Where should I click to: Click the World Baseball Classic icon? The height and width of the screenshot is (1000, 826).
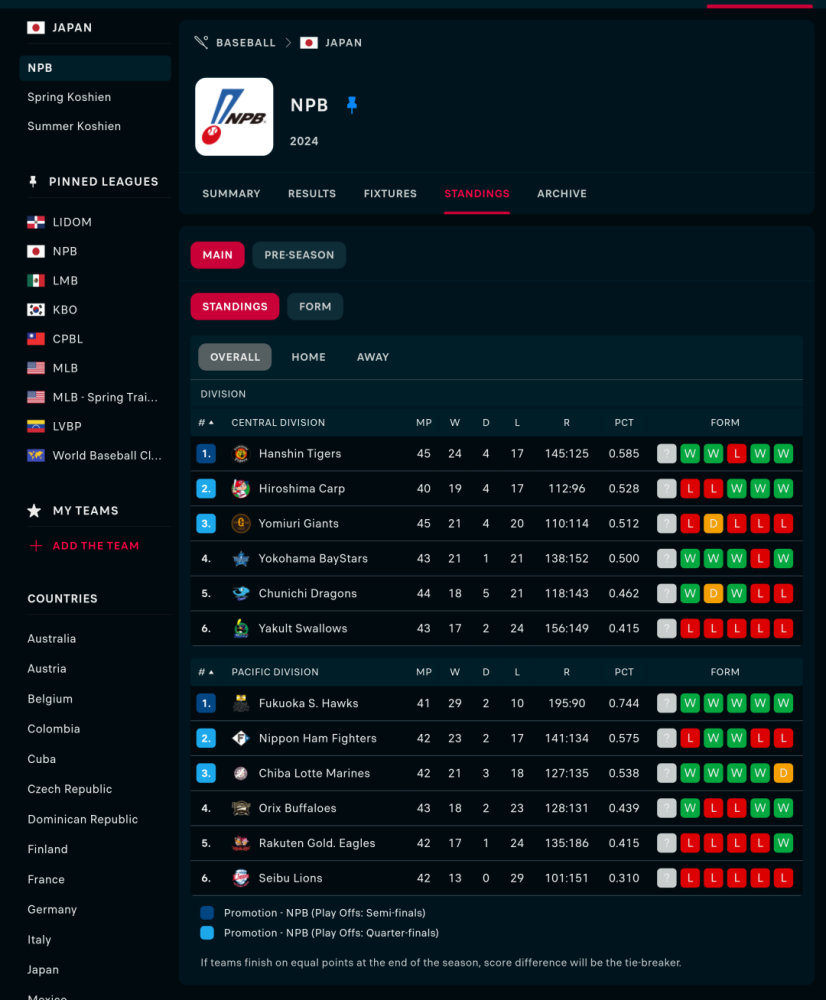(36, 455)
